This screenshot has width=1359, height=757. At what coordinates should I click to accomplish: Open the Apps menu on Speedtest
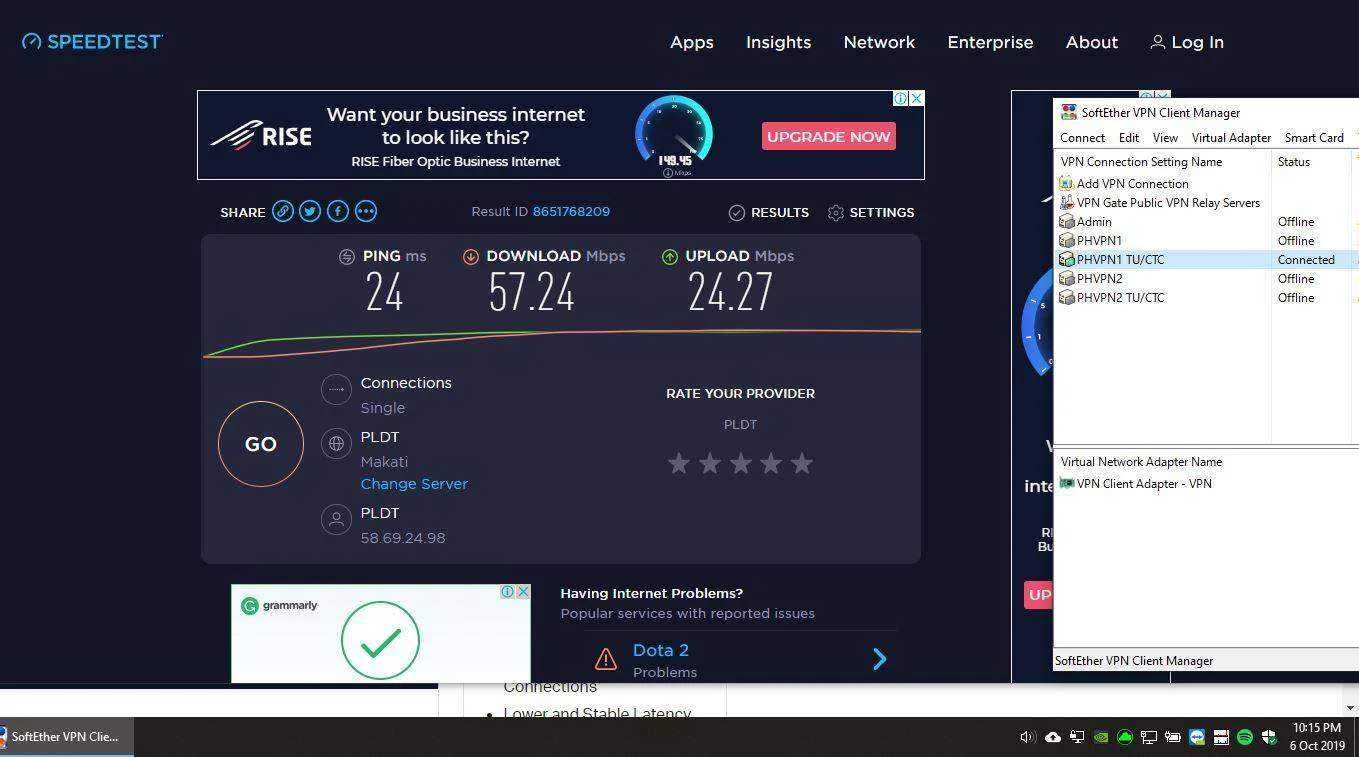pos(692,42)
